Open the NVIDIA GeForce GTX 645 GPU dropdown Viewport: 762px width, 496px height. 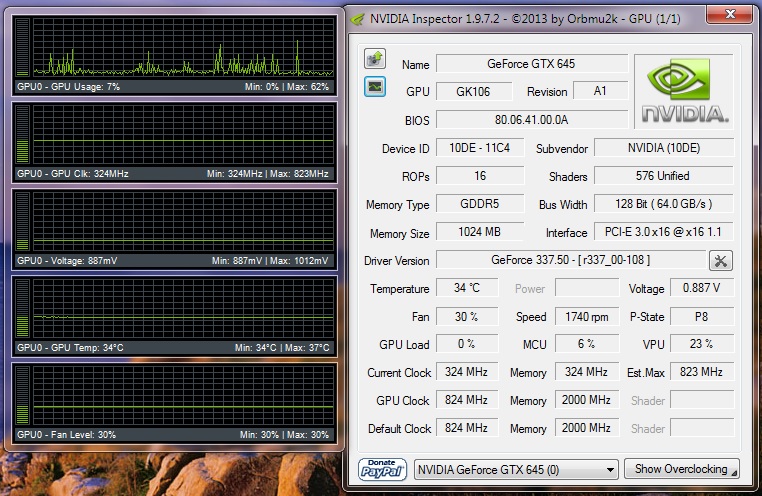pyautogui.click(x=516, y=470)
